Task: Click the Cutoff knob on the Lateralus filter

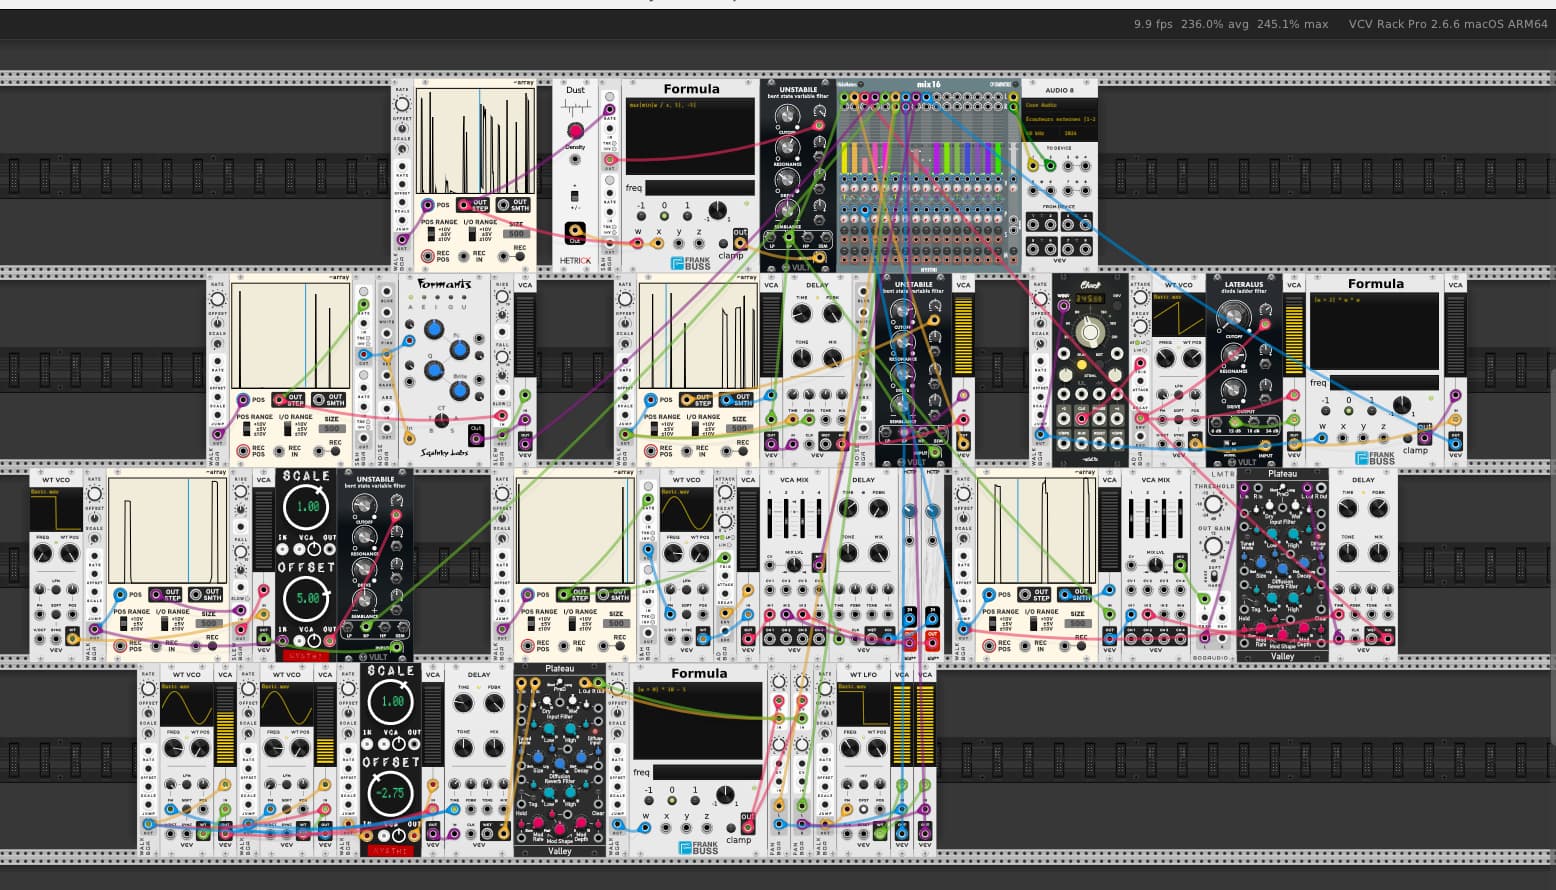Action: 1232,317
